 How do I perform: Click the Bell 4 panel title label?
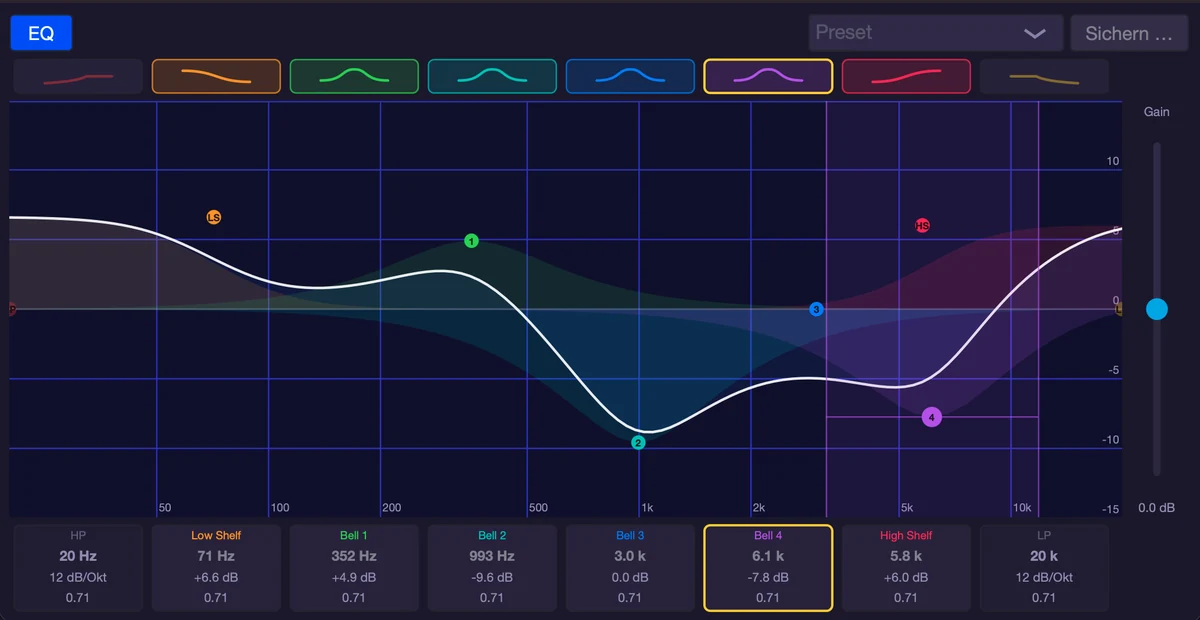pyautogui.click(x=768, y=536)
